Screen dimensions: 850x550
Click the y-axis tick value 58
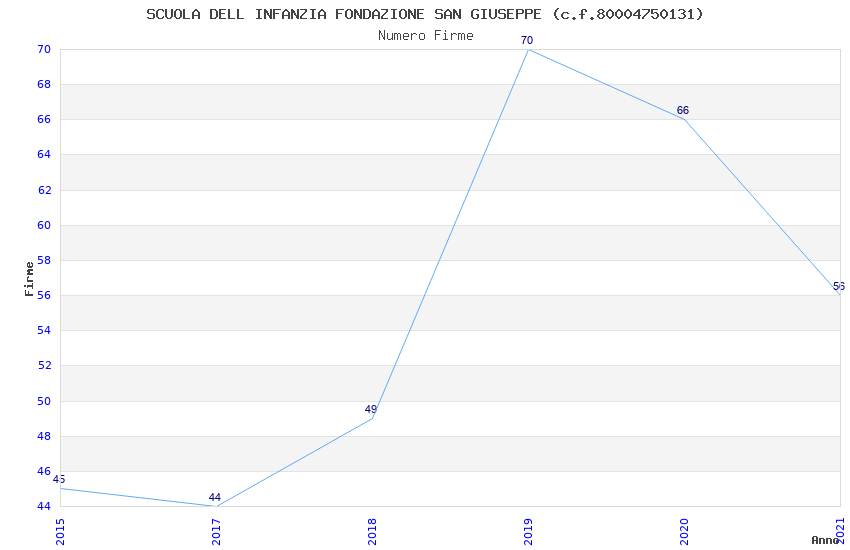click(44, 260)
